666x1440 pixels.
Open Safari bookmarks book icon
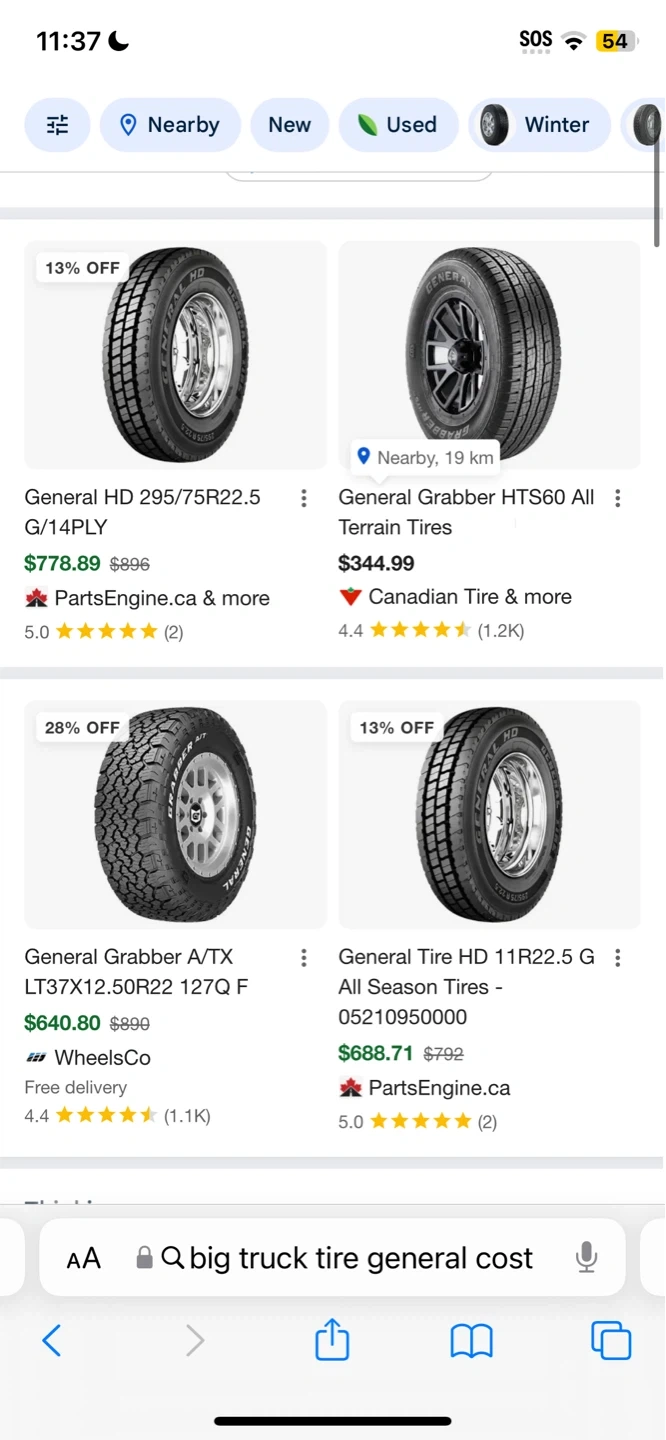pyautogui.click(x=471, y=1340)
